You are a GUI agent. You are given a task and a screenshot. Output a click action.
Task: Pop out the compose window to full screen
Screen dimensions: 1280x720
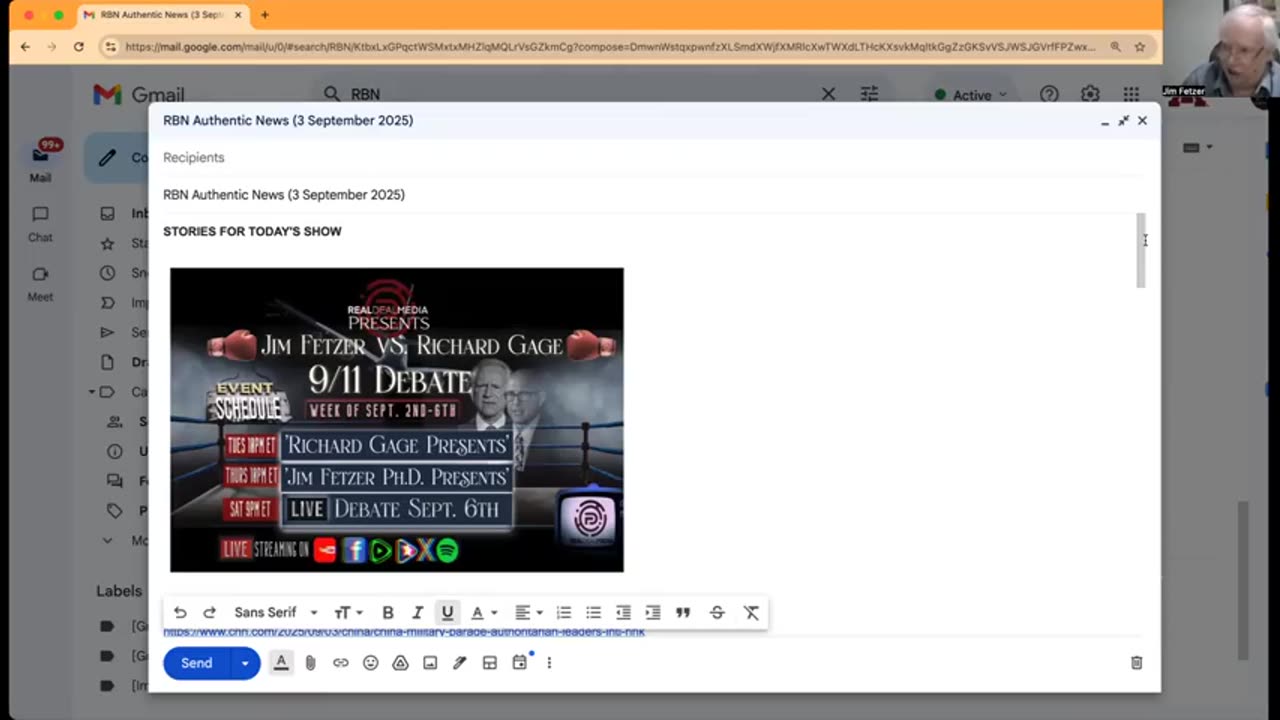(1123, 121)
